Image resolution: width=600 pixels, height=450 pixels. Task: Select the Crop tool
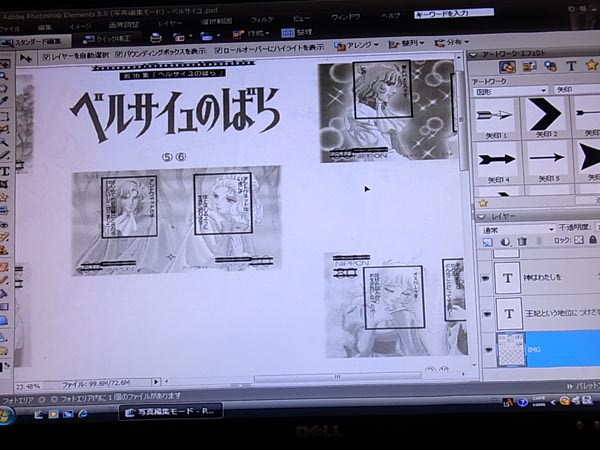[4, 184]
